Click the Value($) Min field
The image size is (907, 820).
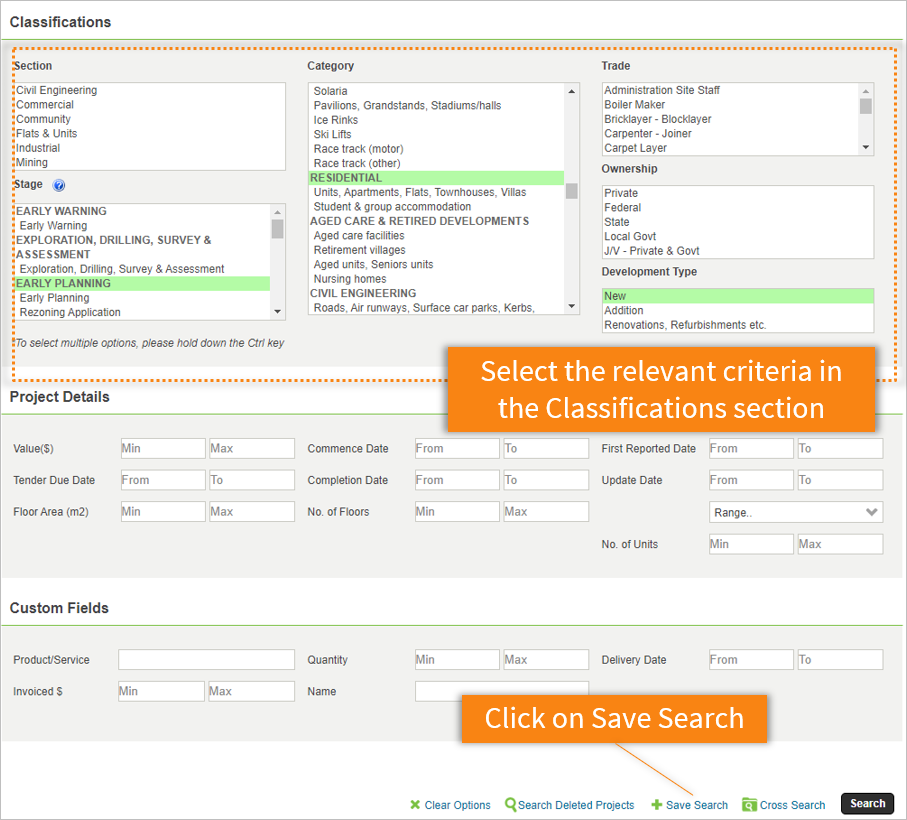(x=163, y=449)
